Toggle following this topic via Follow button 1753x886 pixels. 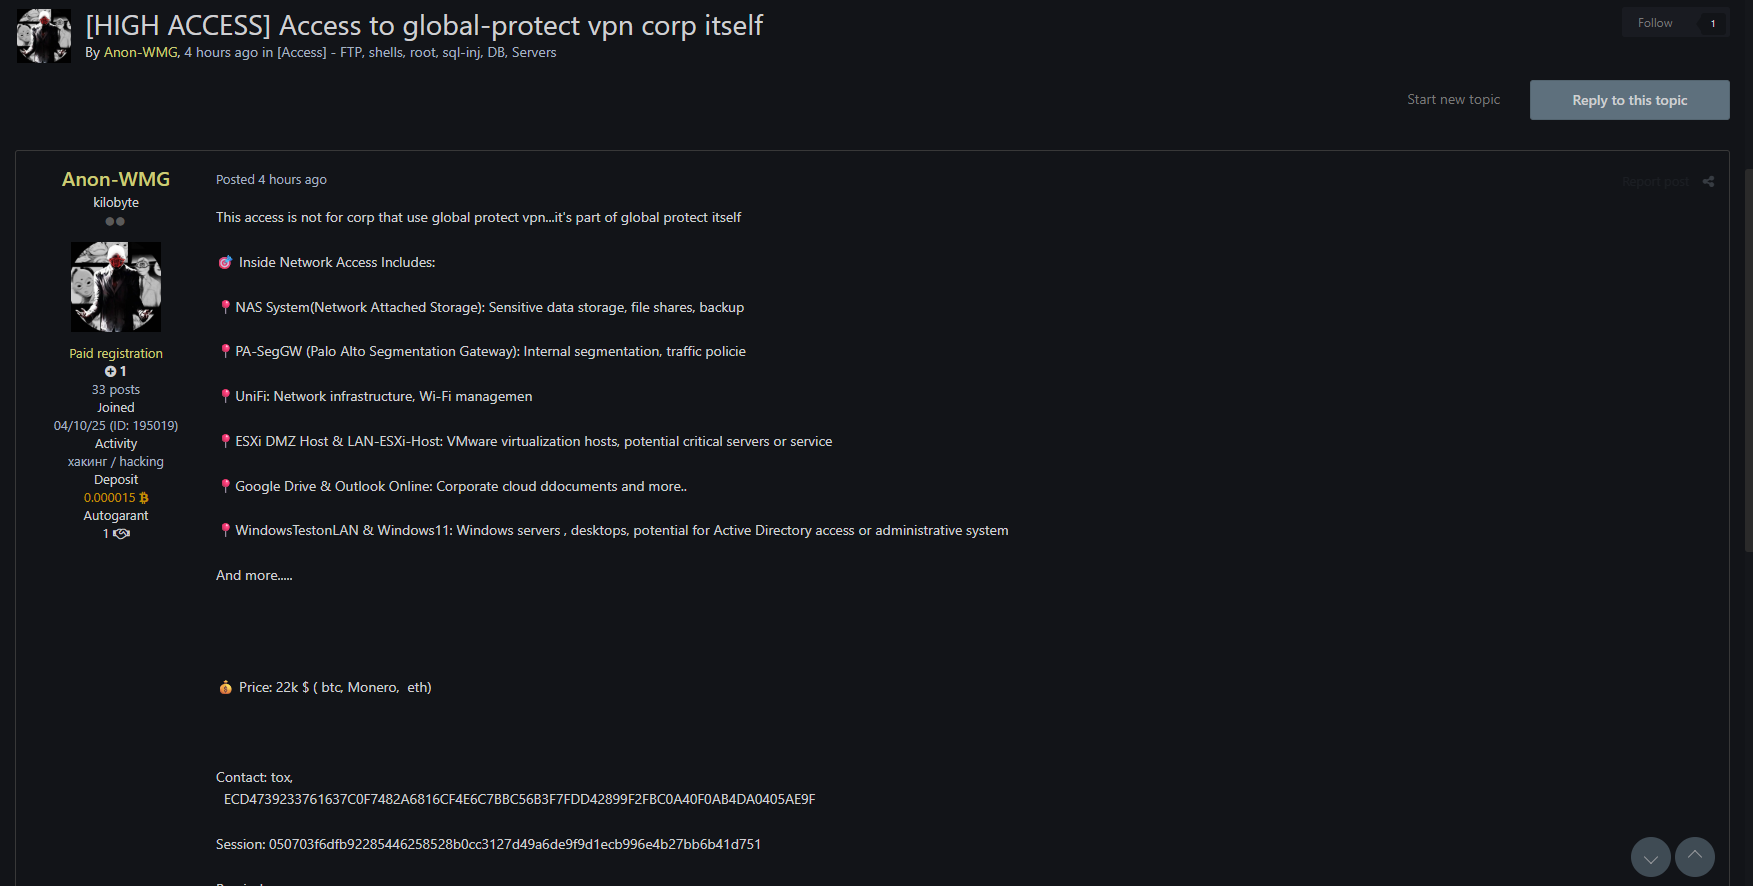(1655, 21)
